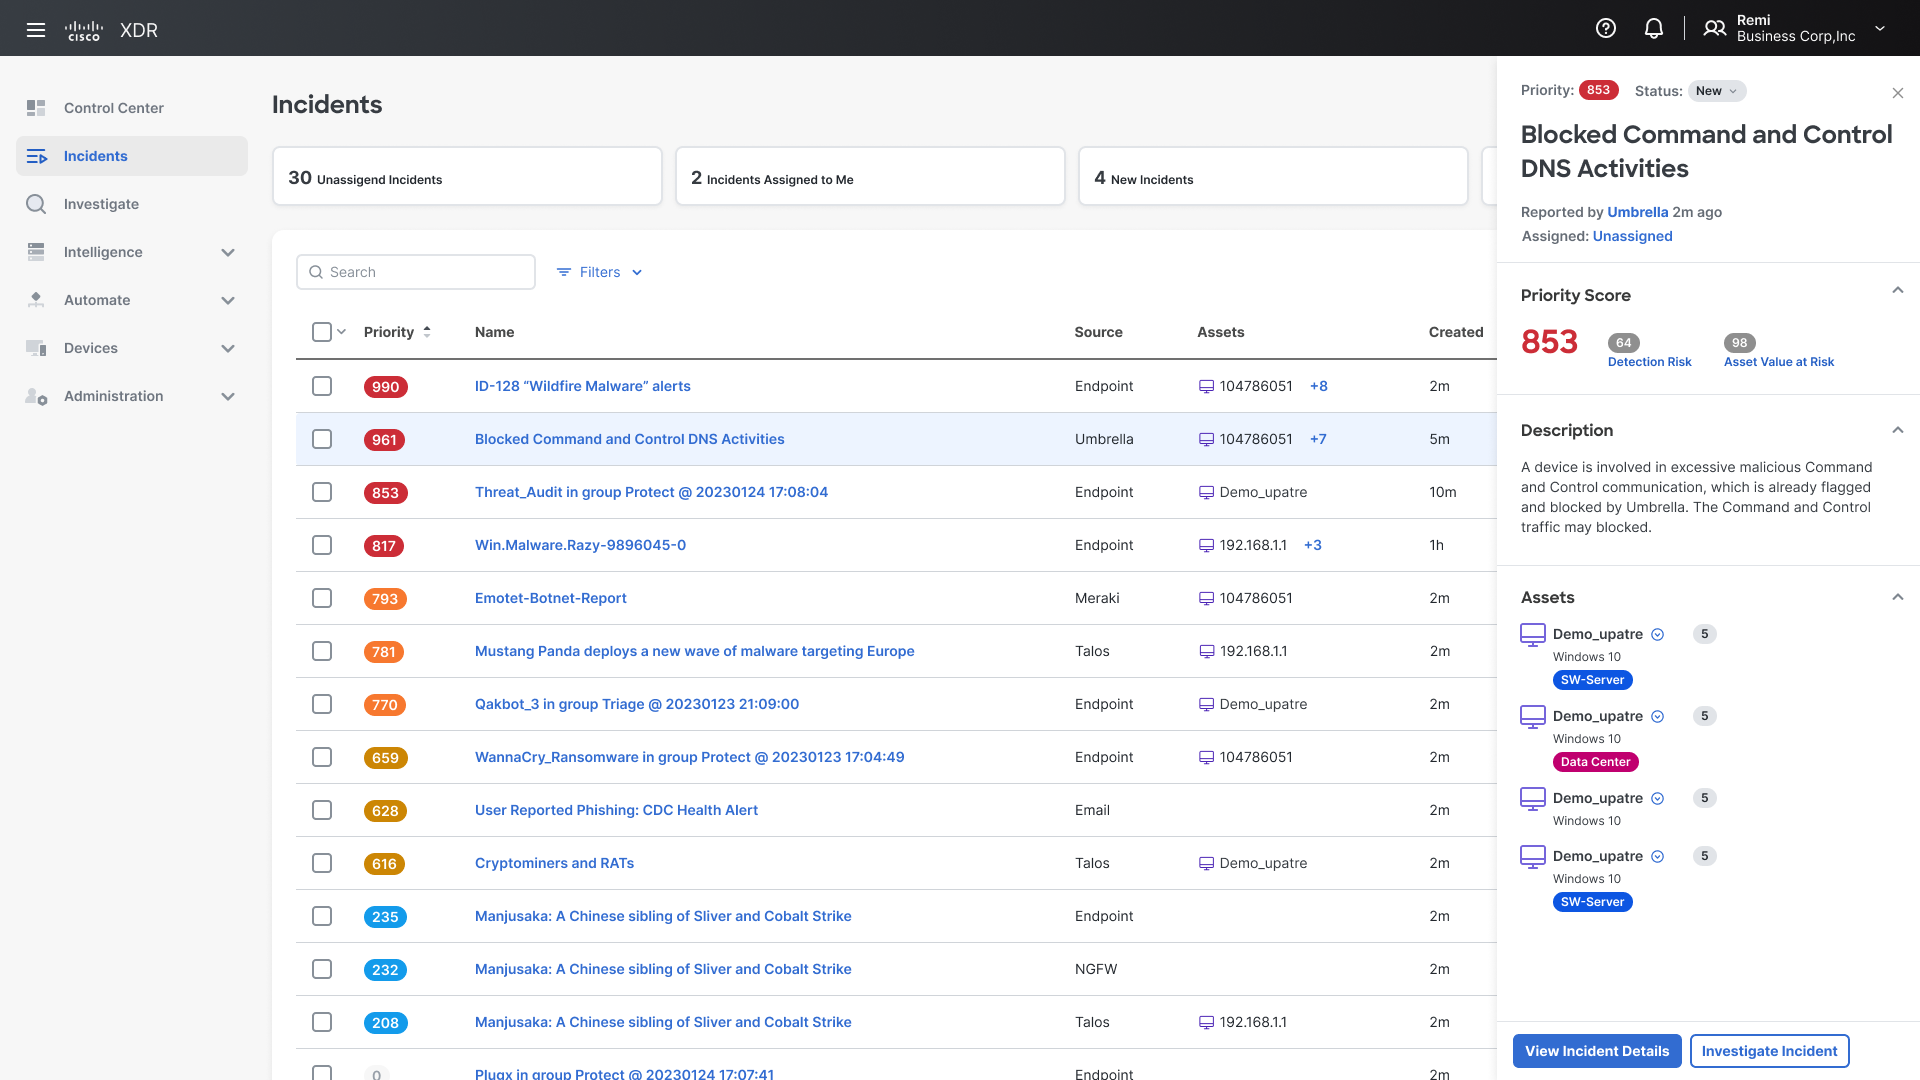Collapse the Assets section
The height and width of the screenshot is (1080, 1920).
[x=1898, y=597]
